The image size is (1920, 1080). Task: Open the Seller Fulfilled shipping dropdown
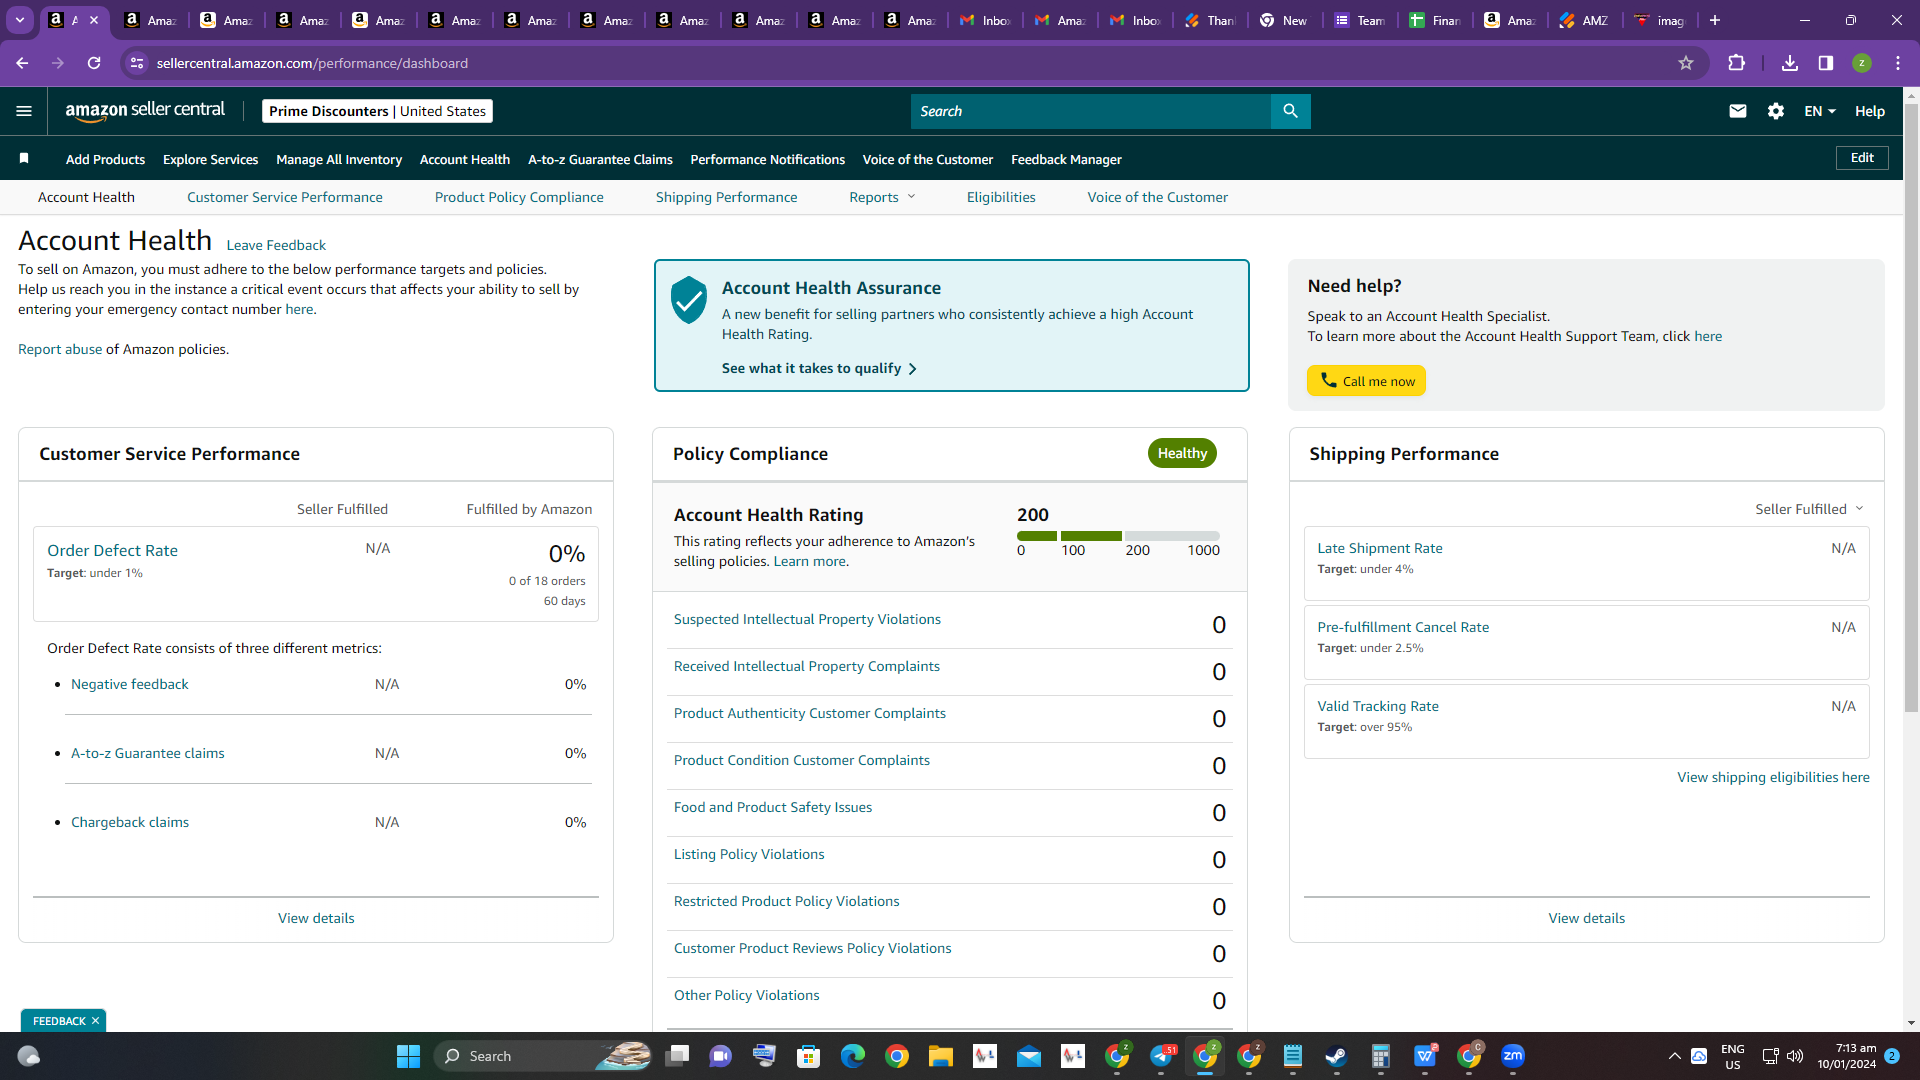pos(1810,509)
